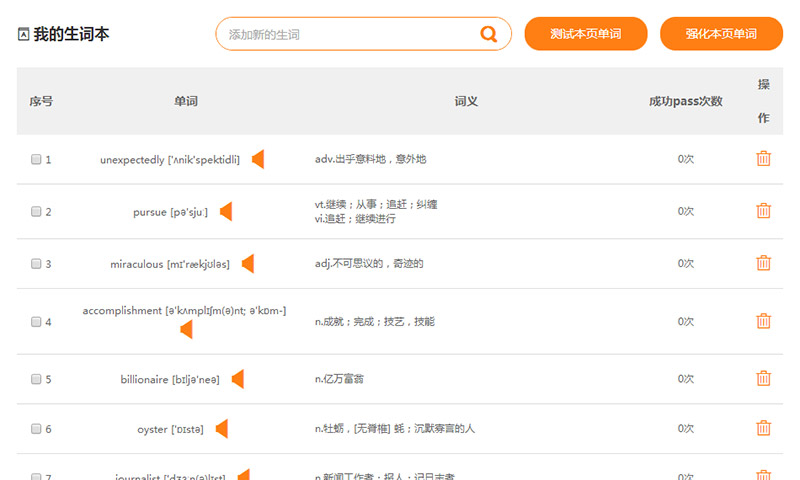Click the search magnifier icon

coord(488,34)
